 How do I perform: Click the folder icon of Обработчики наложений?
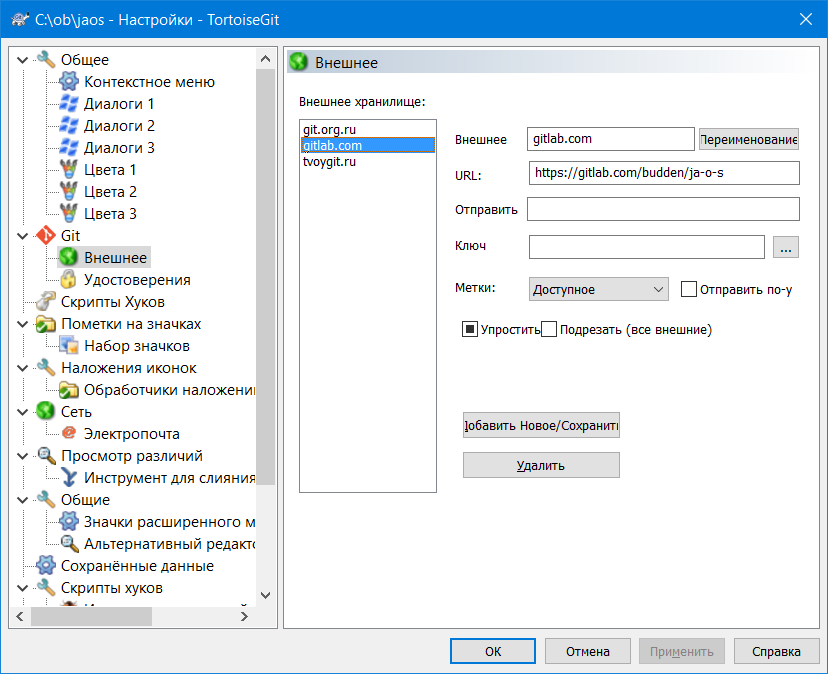pos(69,390)
